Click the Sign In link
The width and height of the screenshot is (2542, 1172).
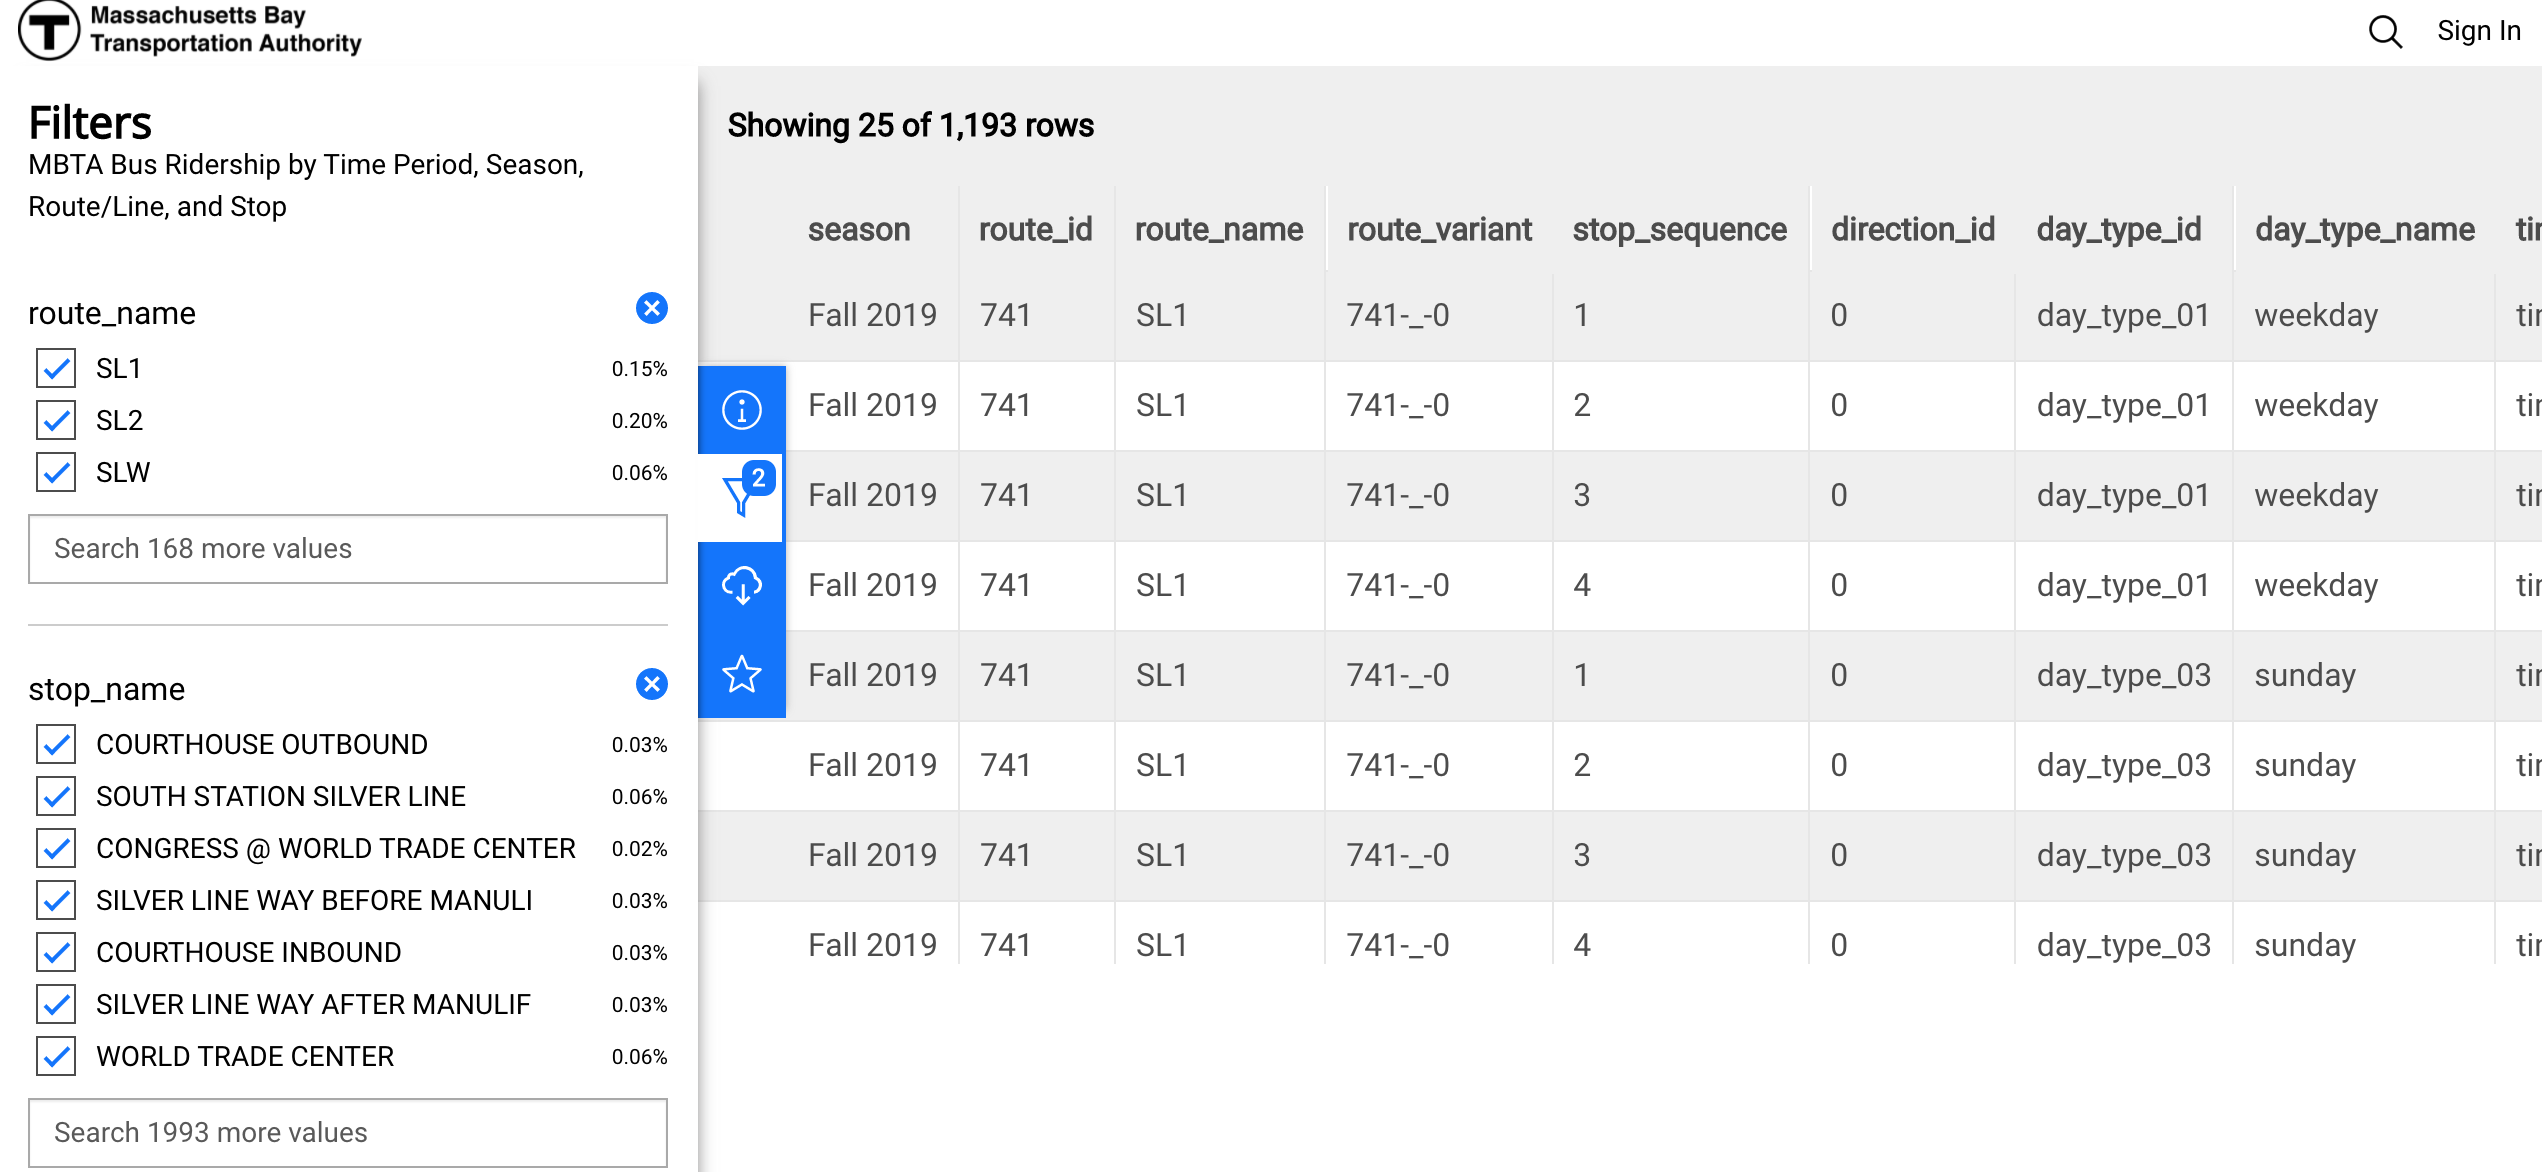2478,32
